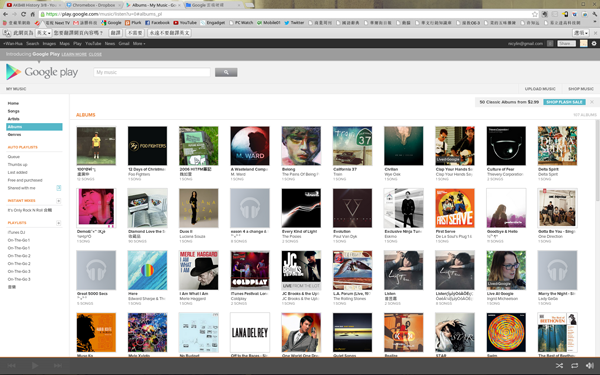The image size is (600, 375).
Task: Click the Google Play logo
Action: [x=42, y=72]
